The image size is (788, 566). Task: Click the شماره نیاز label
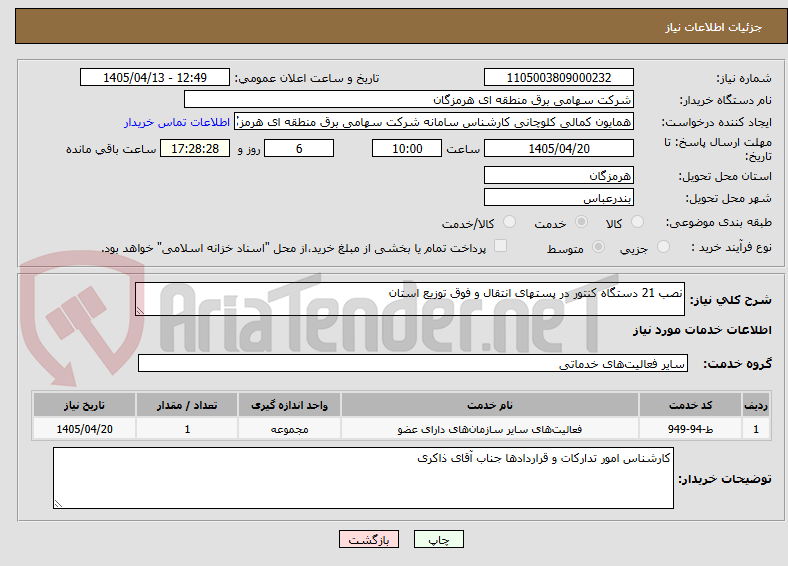click(x=744, y=78)
